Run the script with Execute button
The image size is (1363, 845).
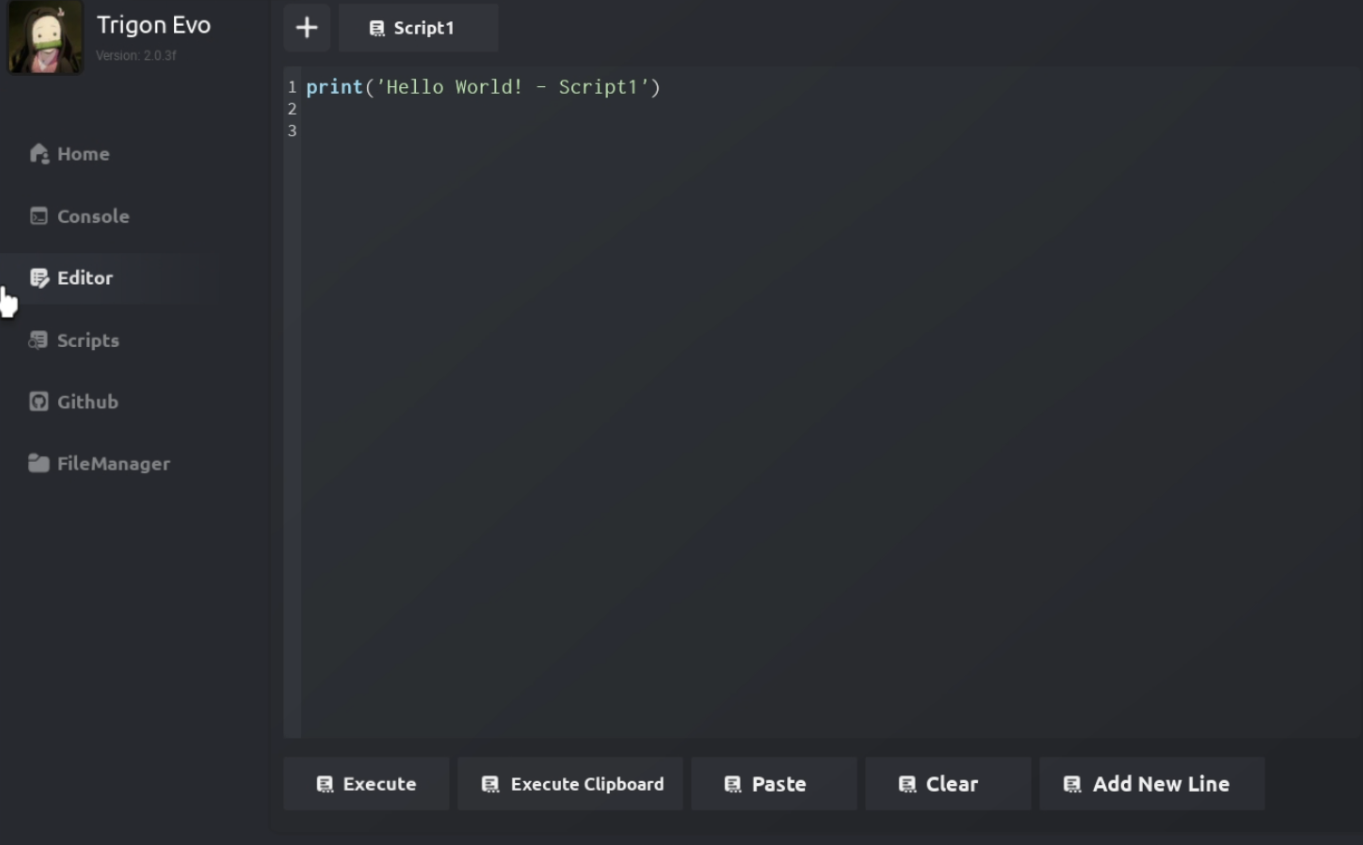366,784
